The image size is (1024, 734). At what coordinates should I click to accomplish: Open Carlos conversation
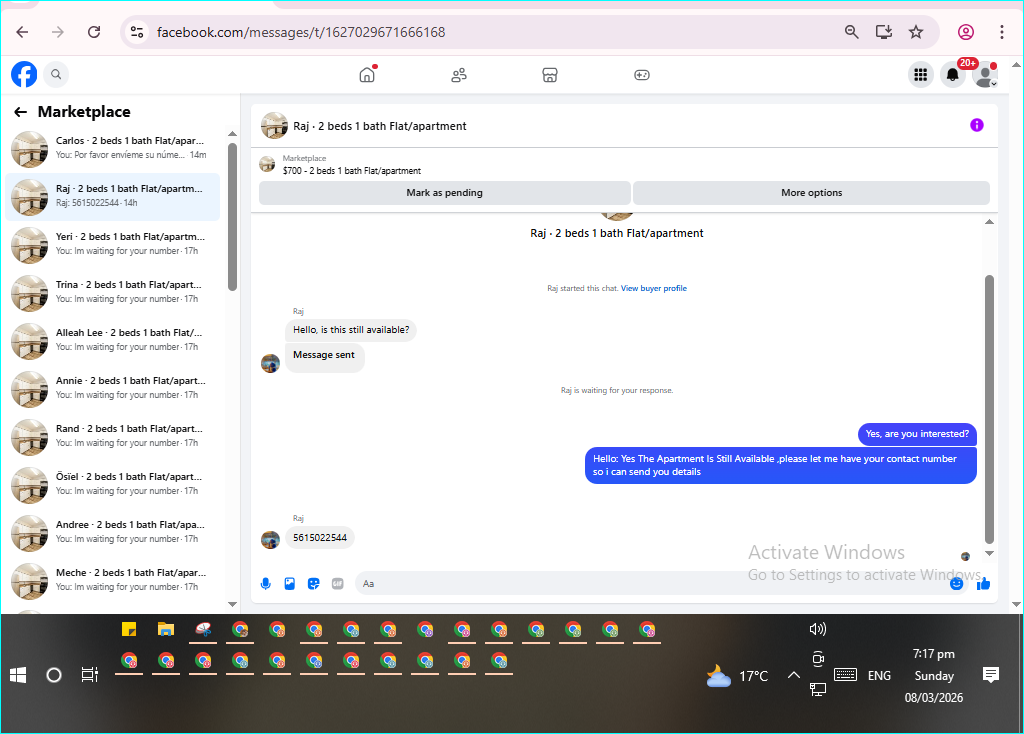tap(112, 149)
